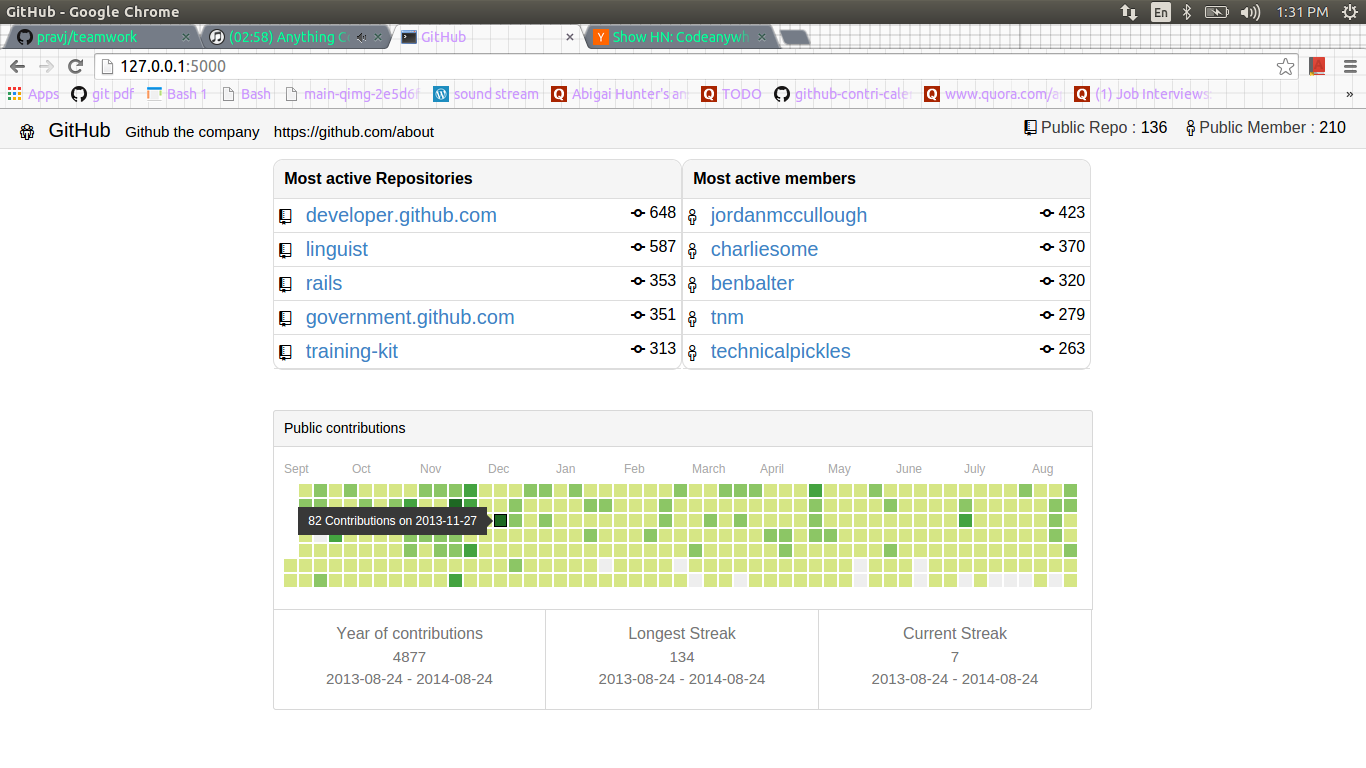The image size is (1366, 768).
Task: Open the TODO bookmark
Action: pos(731,94)
